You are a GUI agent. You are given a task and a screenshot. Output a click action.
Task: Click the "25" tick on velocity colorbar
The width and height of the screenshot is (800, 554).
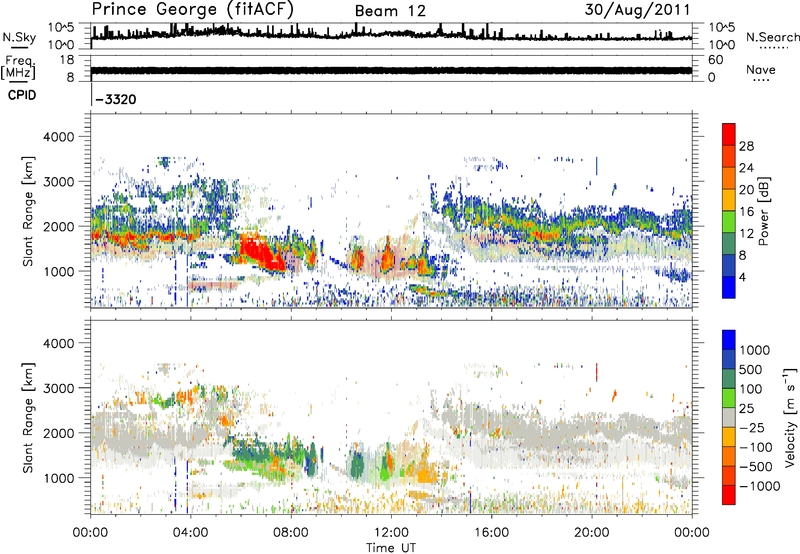coord(746,409)
